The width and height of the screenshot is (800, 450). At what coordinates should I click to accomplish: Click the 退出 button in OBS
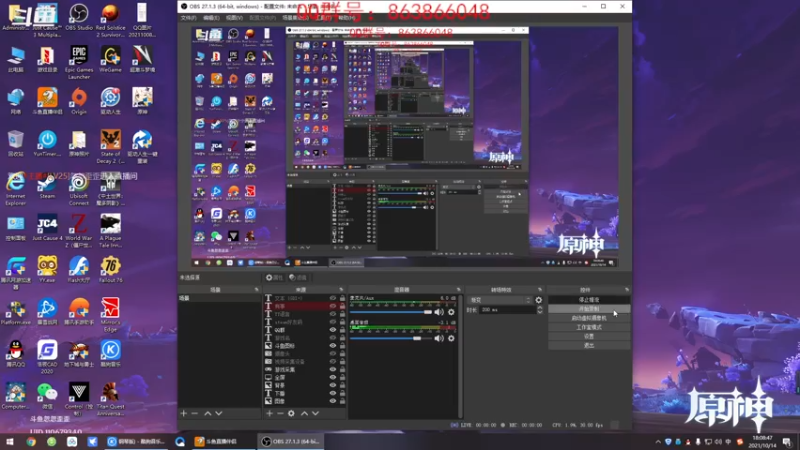coord(589,345)
